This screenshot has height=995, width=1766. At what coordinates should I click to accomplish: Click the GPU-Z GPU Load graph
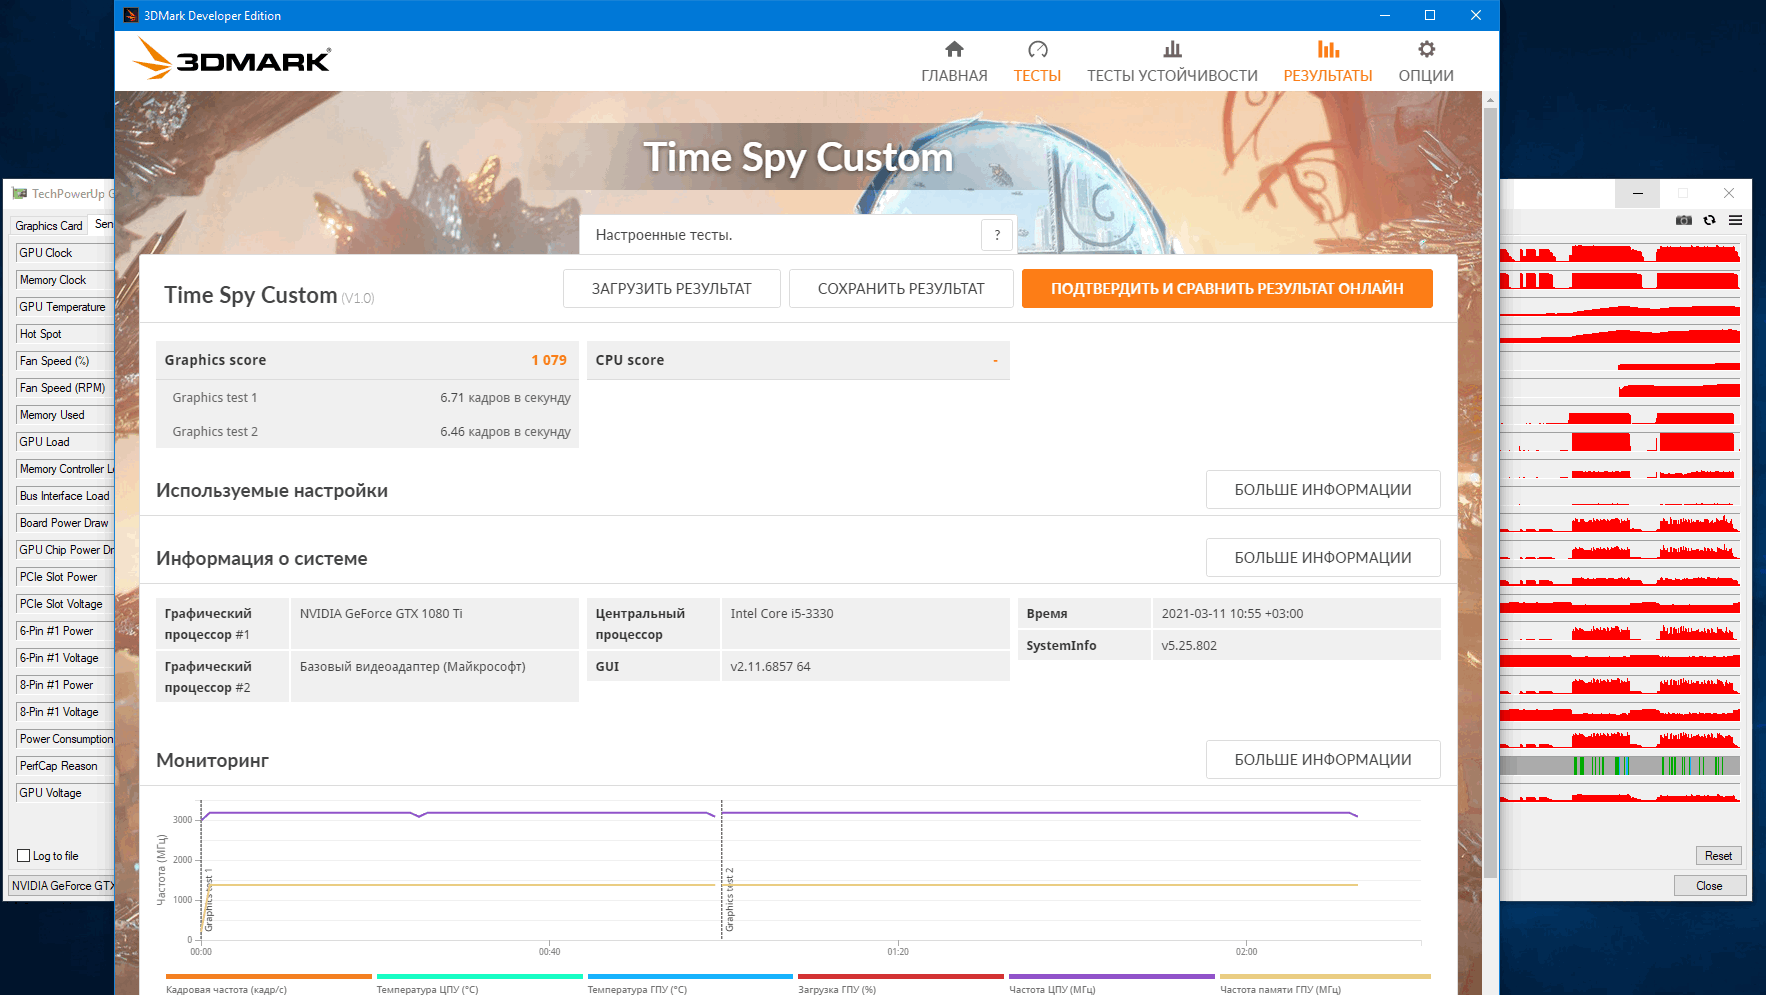coord(1620,442)
